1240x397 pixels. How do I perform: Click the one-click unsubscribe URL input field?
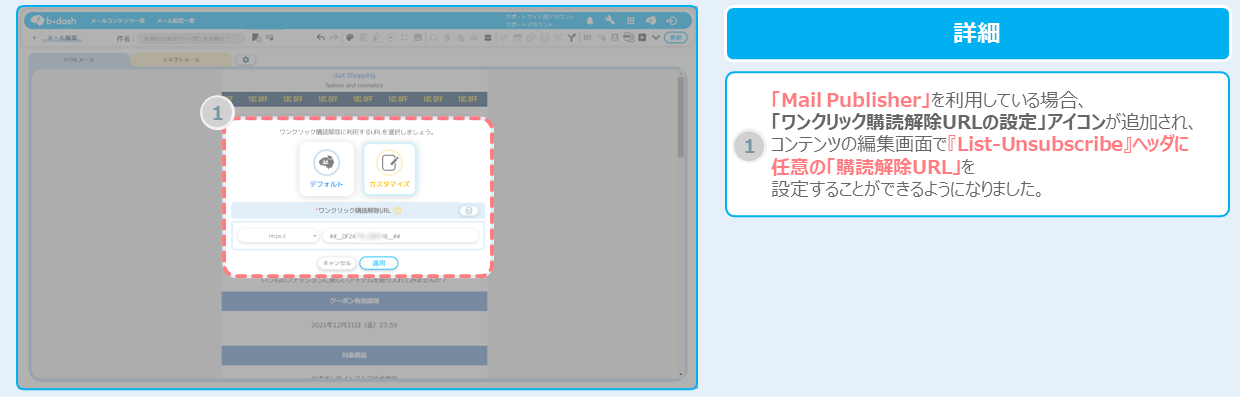[x=400, y=236]
